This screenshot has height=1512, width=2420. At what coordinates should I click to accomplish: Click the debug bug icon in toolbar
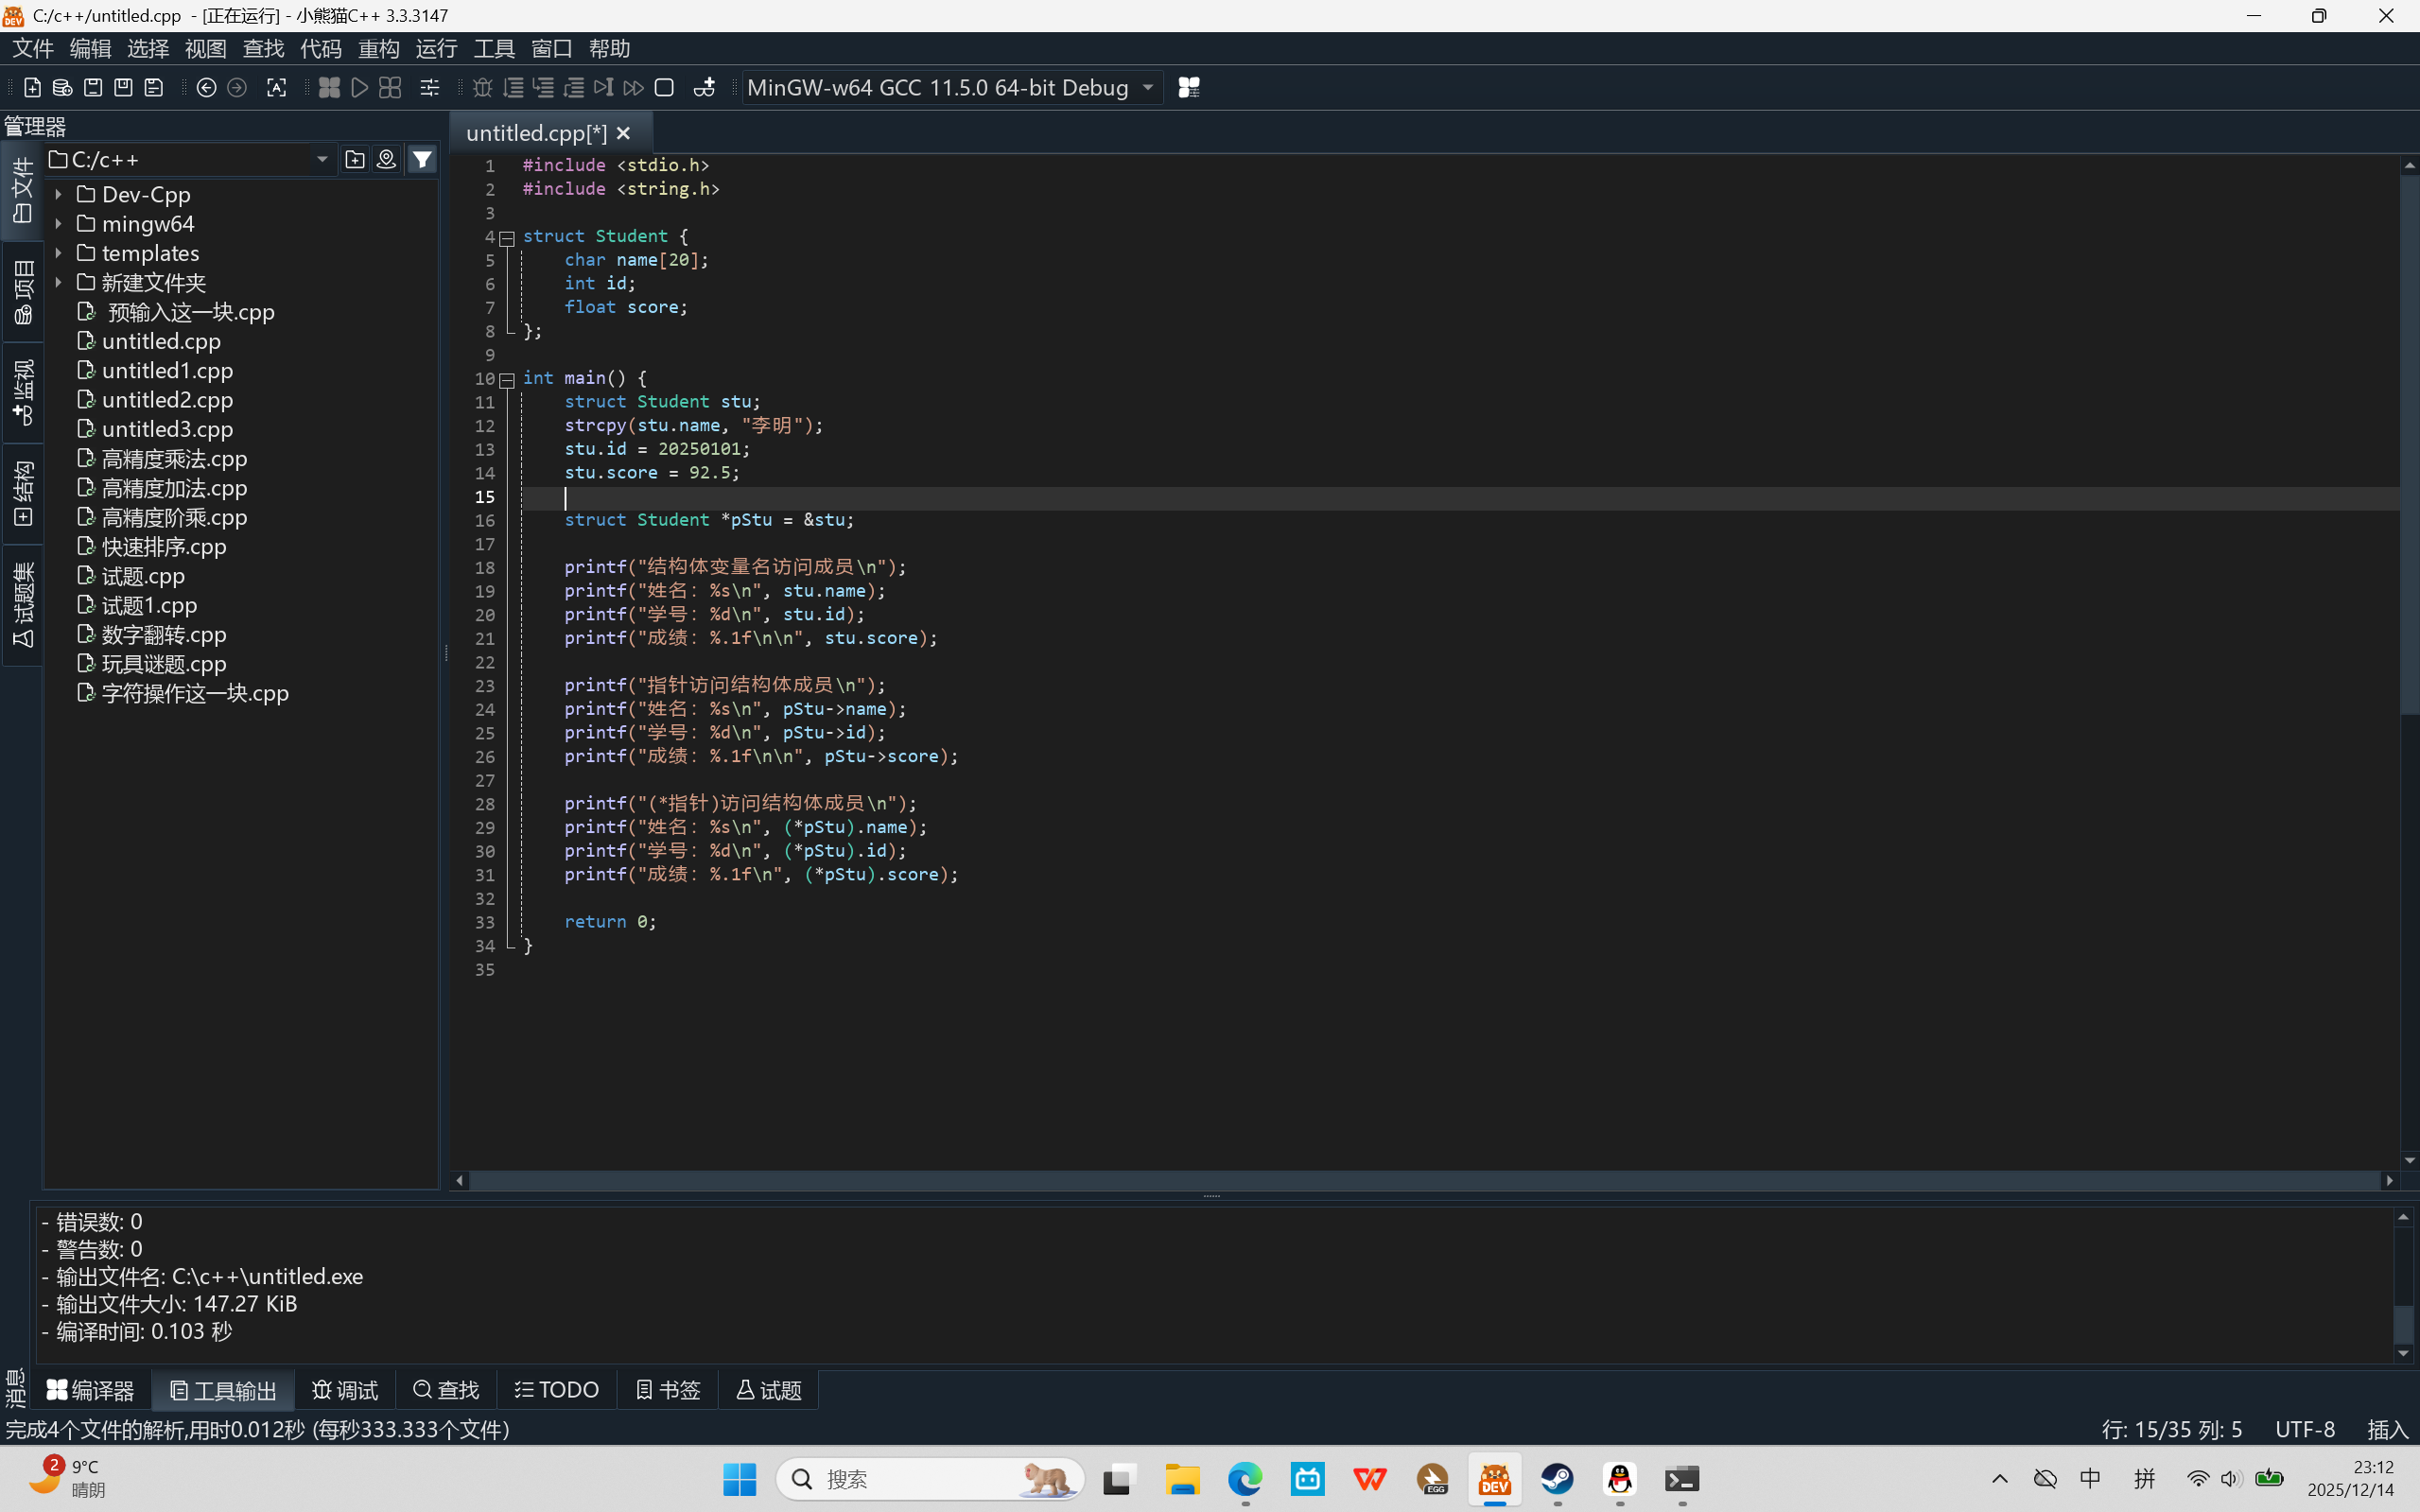point(482,88)
